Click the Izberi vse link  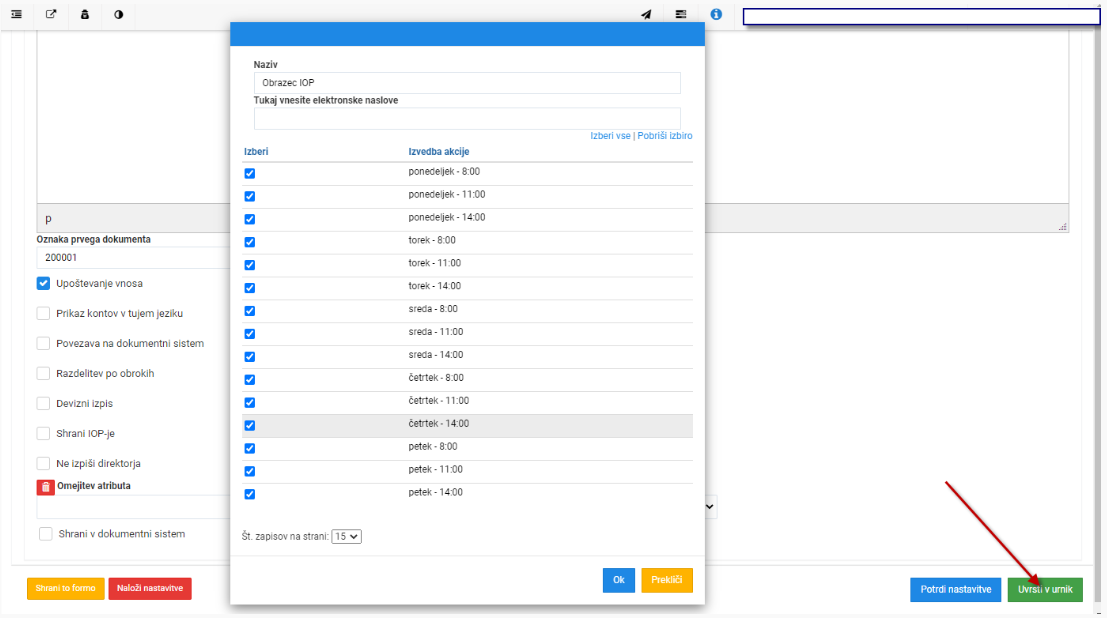click(x=610, y=136)
